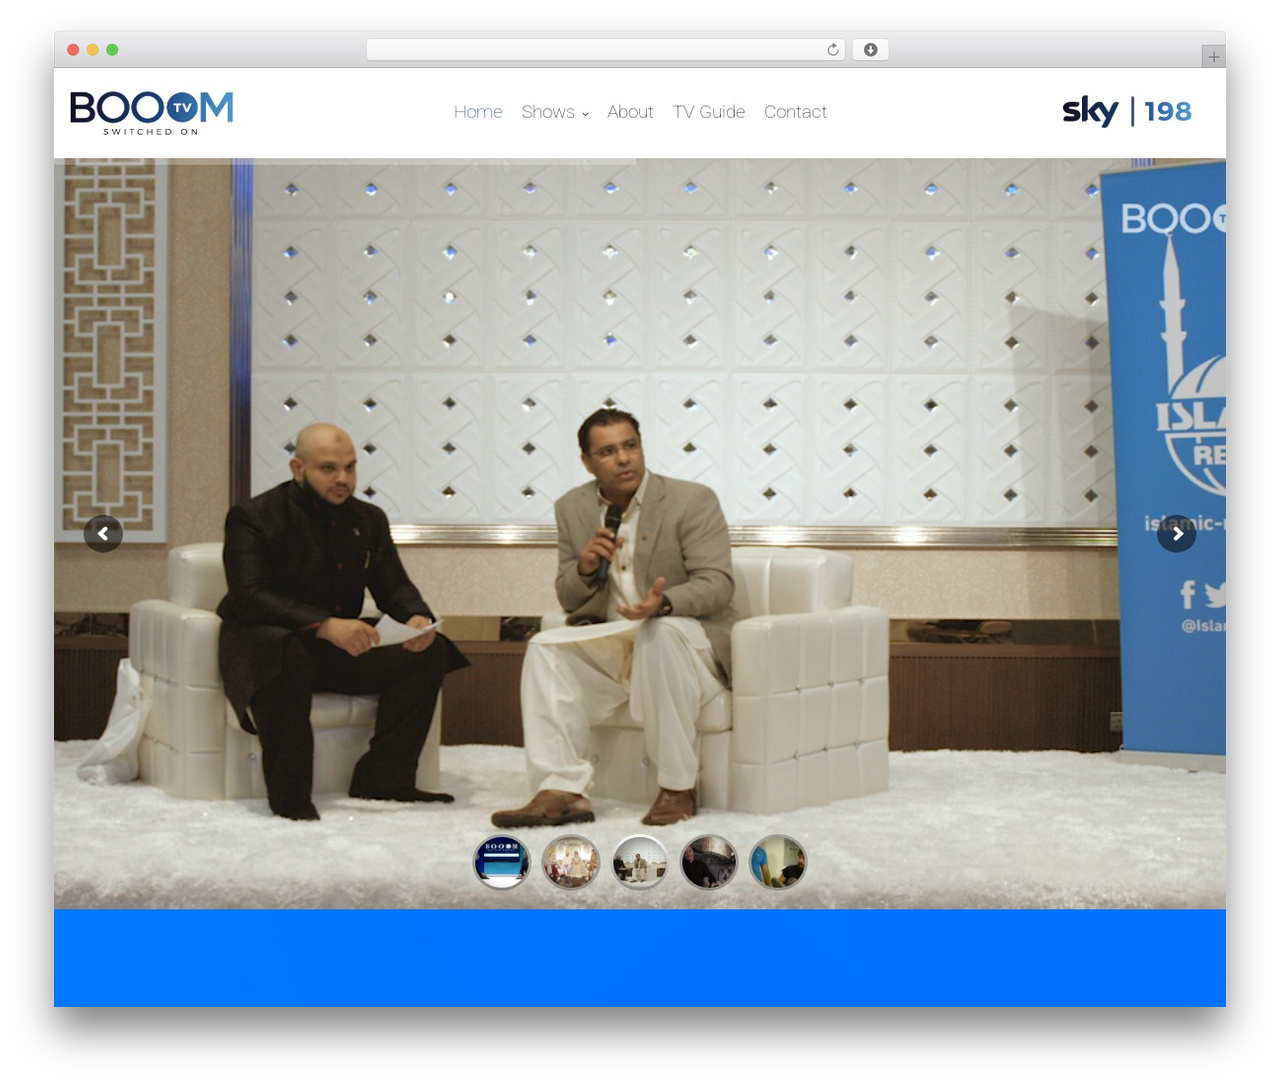1280x1084 pixels.
Task: Select the thumbnail of two seated men
Action: click(x=640, y=862)
